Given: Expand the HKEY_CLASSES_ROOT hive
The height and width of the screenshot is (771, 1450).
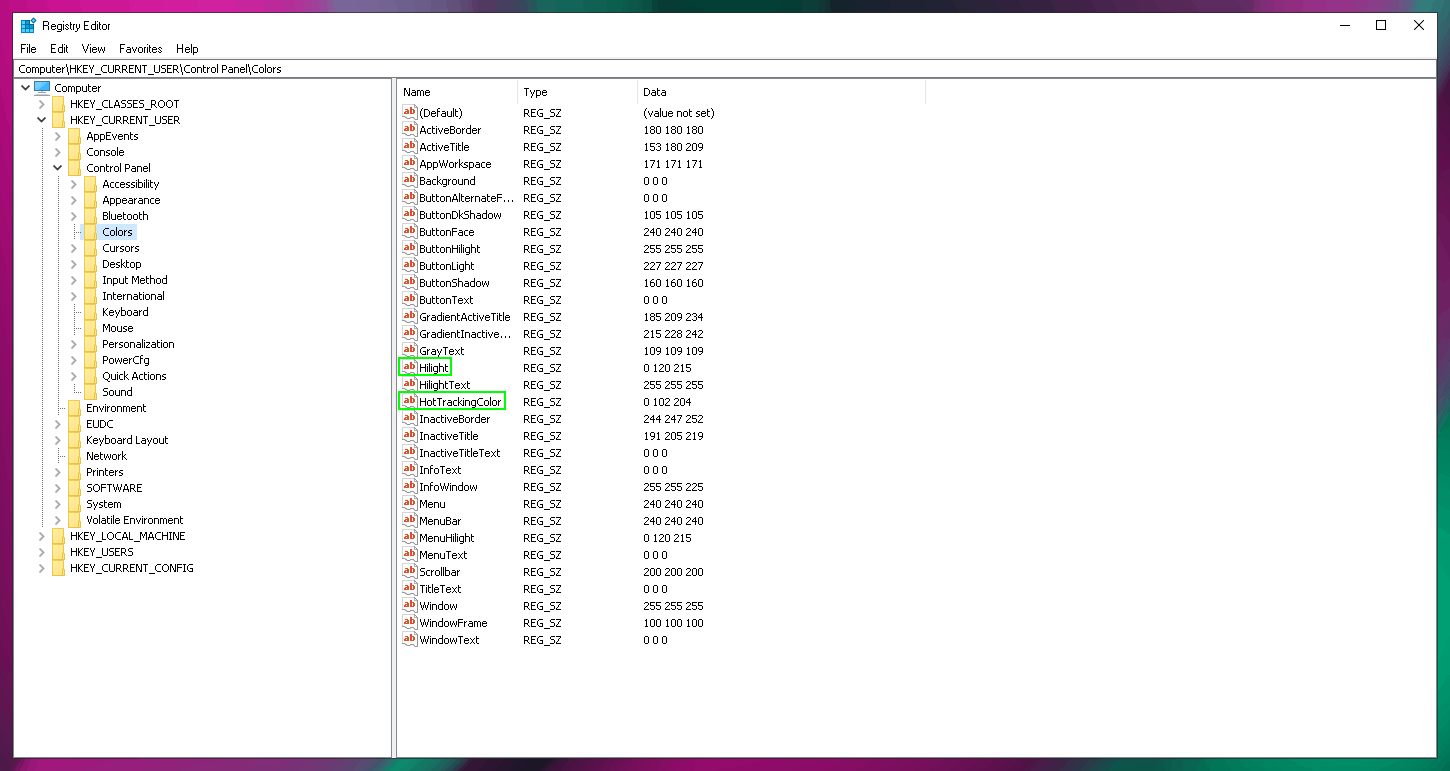Looking at the screenshot, I should 42,104.
